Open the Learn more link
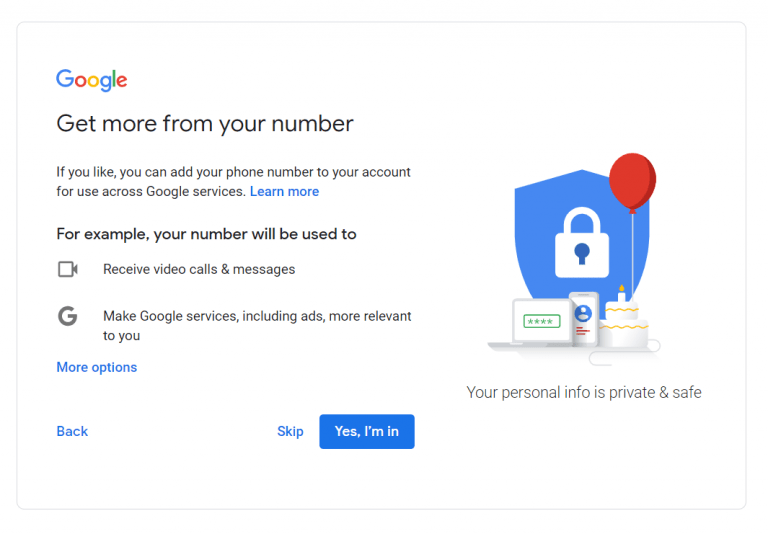The height and width of the screenshot is (534, 768). [x=284, y=192]
